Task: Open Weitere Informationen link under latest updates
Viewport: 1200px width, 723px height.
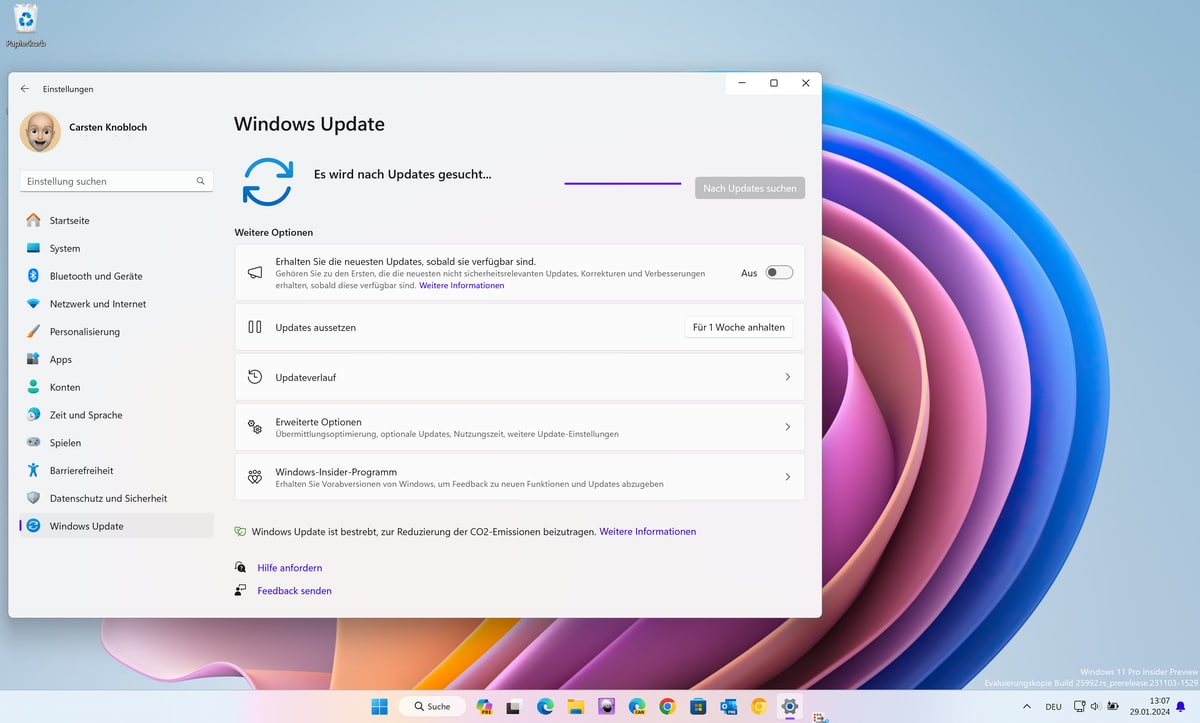Action: 462,285
